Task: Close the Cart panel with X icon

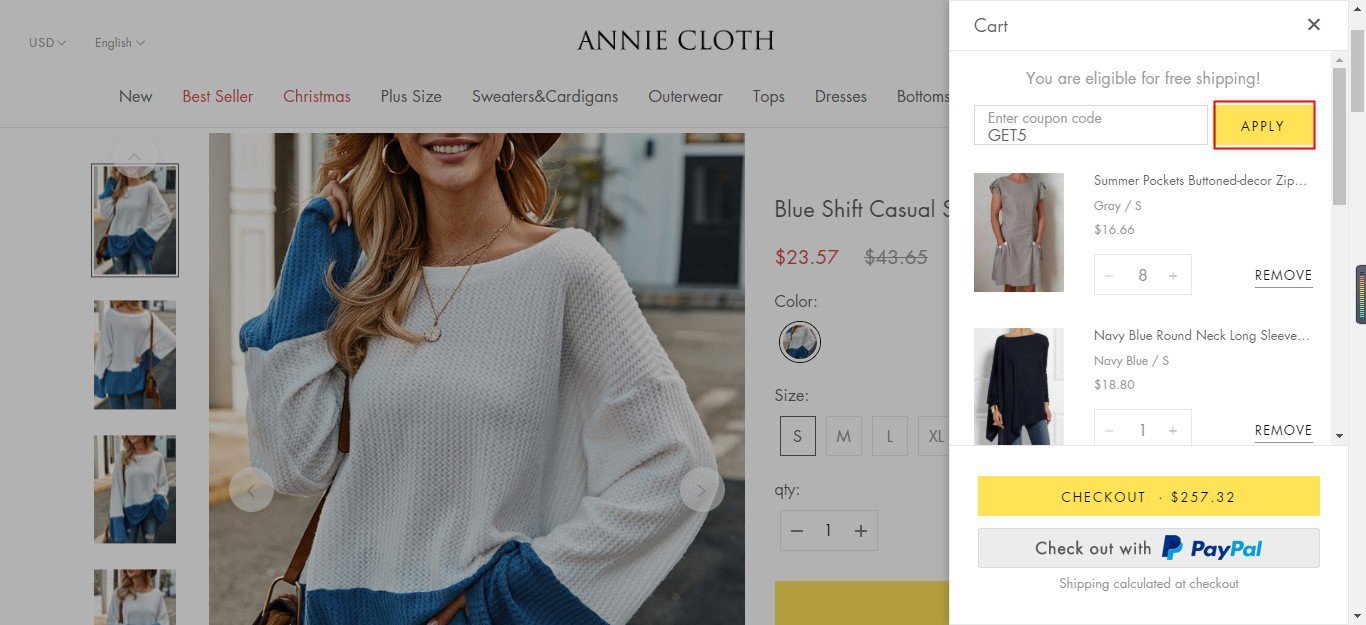Action: point(1314,25)
